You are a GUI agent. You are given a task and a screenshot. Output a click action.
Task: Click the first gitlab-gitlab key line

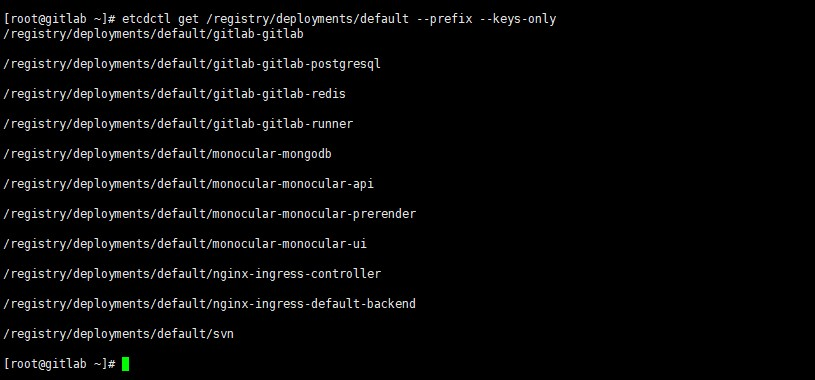coord(153,34)
